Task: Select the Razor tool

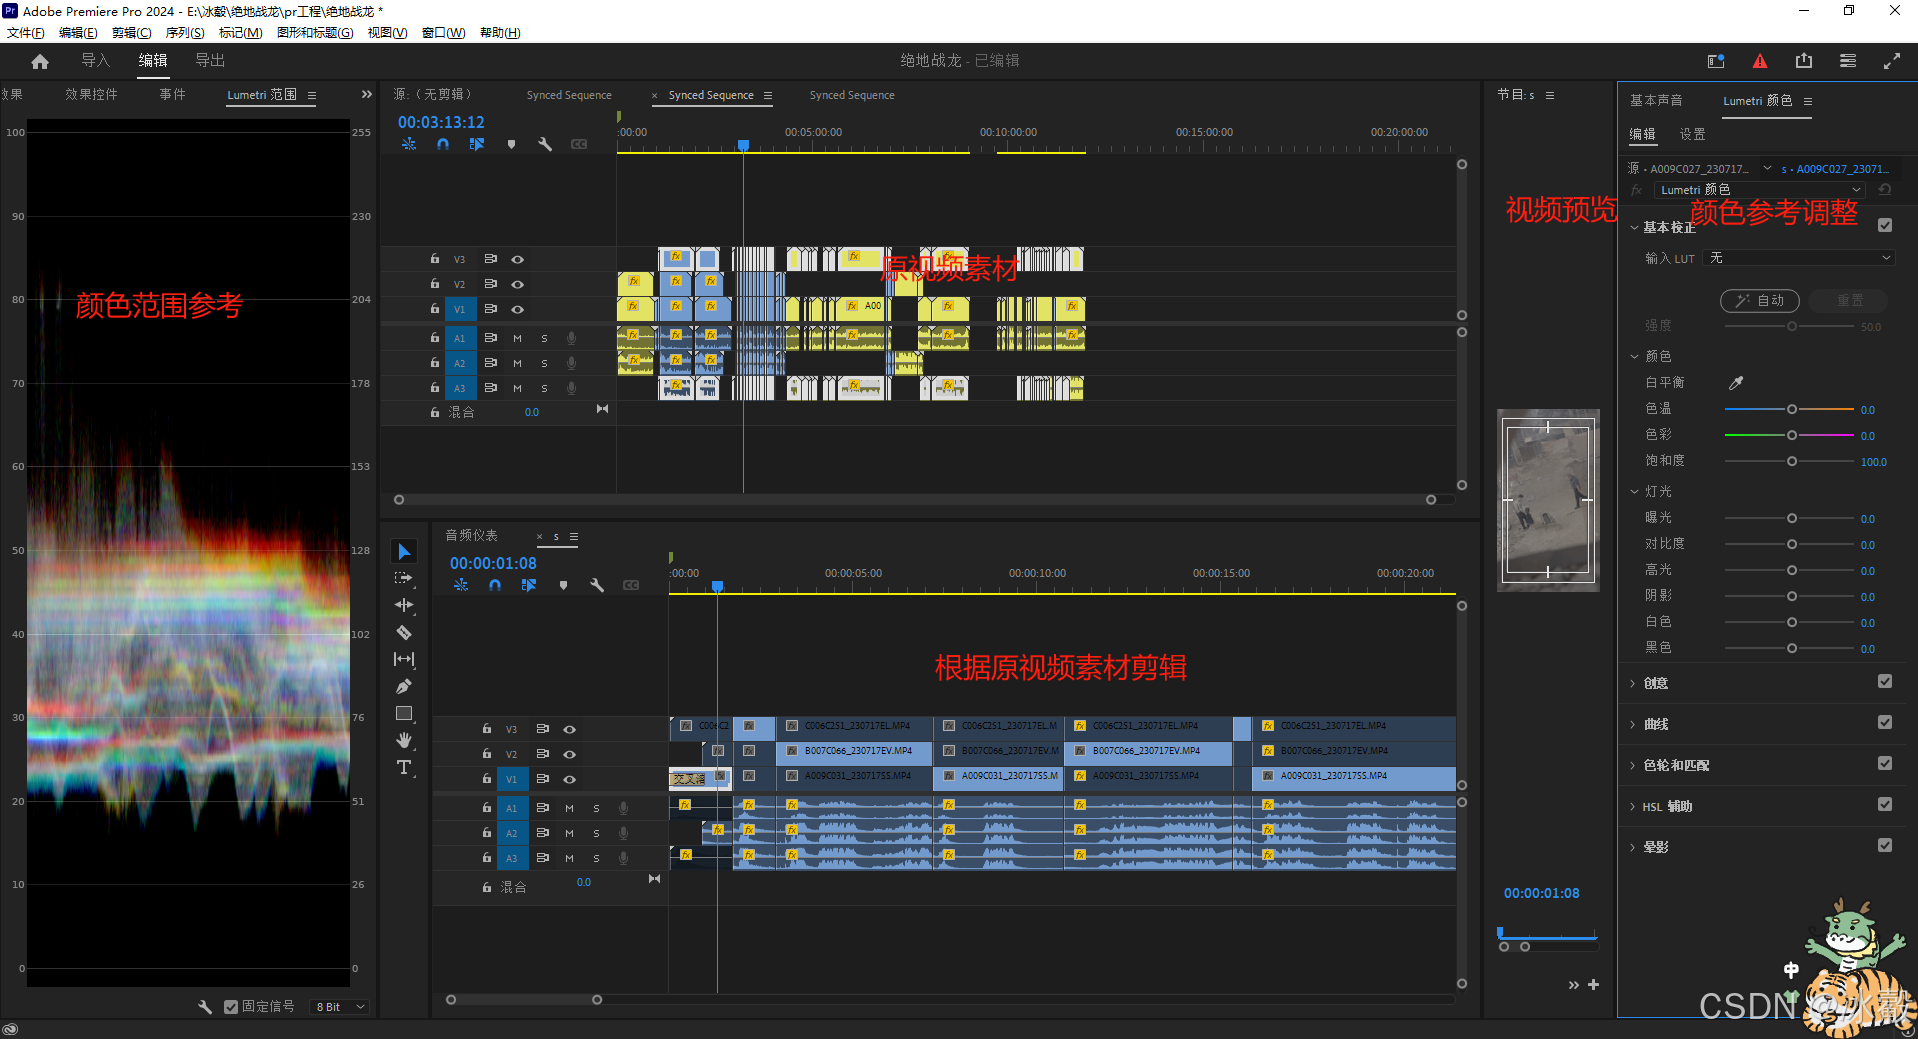Action: click(404, 632)
